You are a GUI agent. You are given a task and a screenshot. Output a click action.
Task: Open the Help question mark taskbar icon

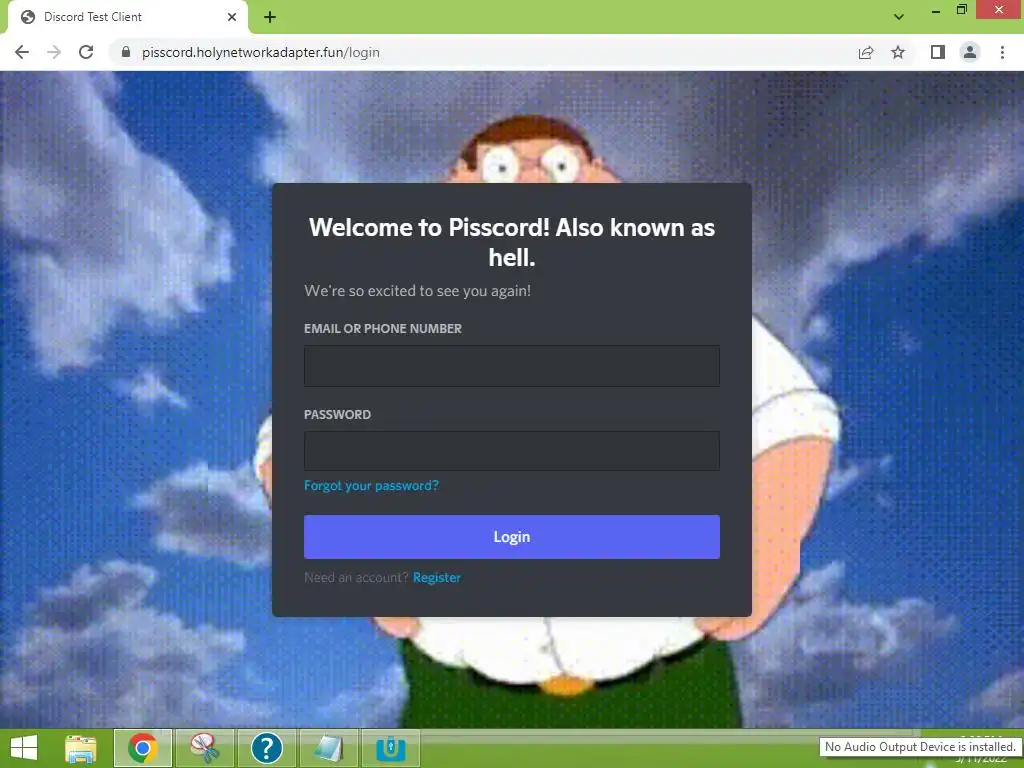[x=266, y=748]
